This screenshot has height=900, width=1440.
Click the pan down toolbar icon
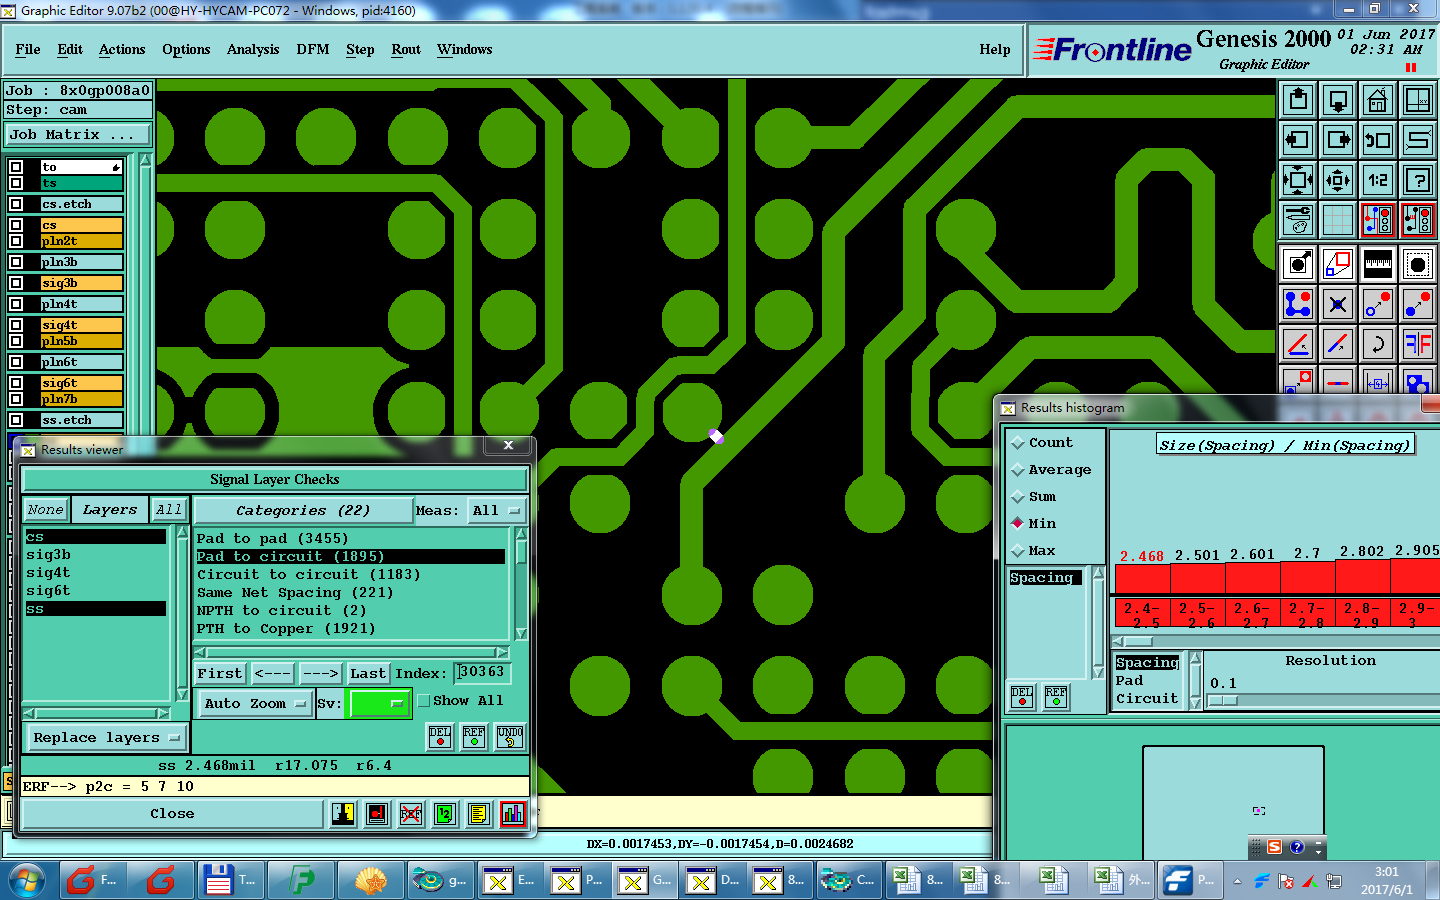[x=1338, y=100]
